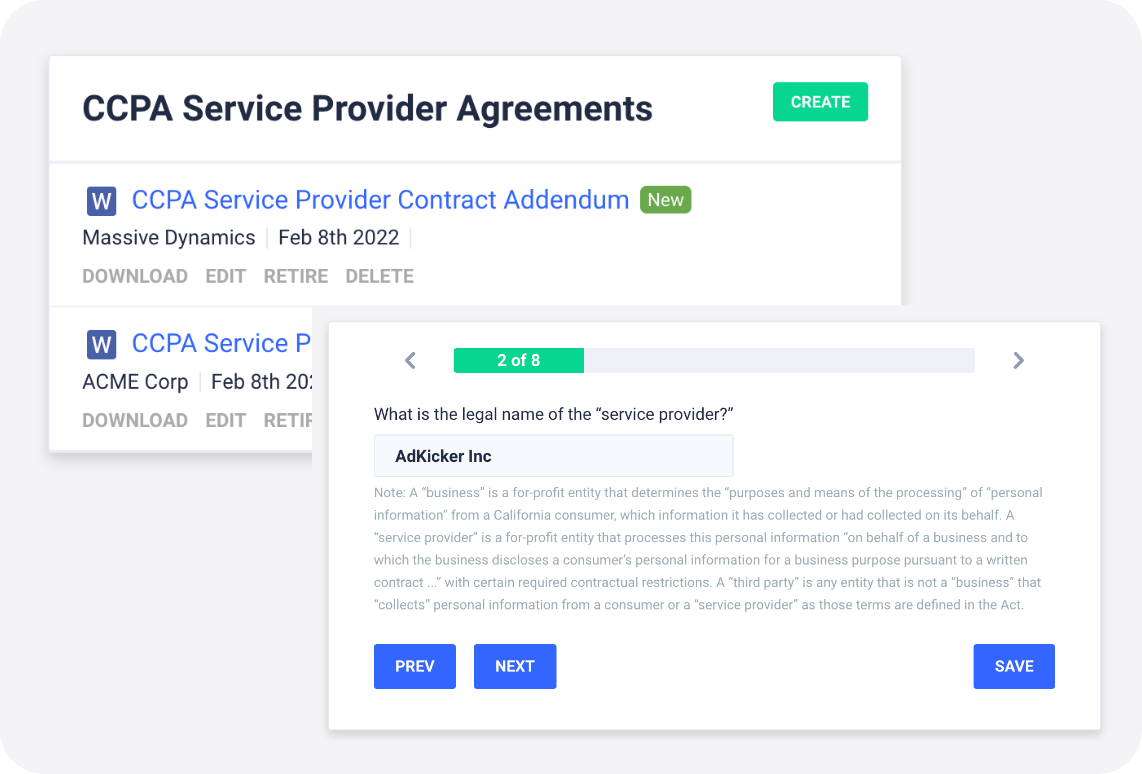Screen dimensions: 1142x774
Task: Retire the Massive Dynamics agreement
Action: (296, 276)
